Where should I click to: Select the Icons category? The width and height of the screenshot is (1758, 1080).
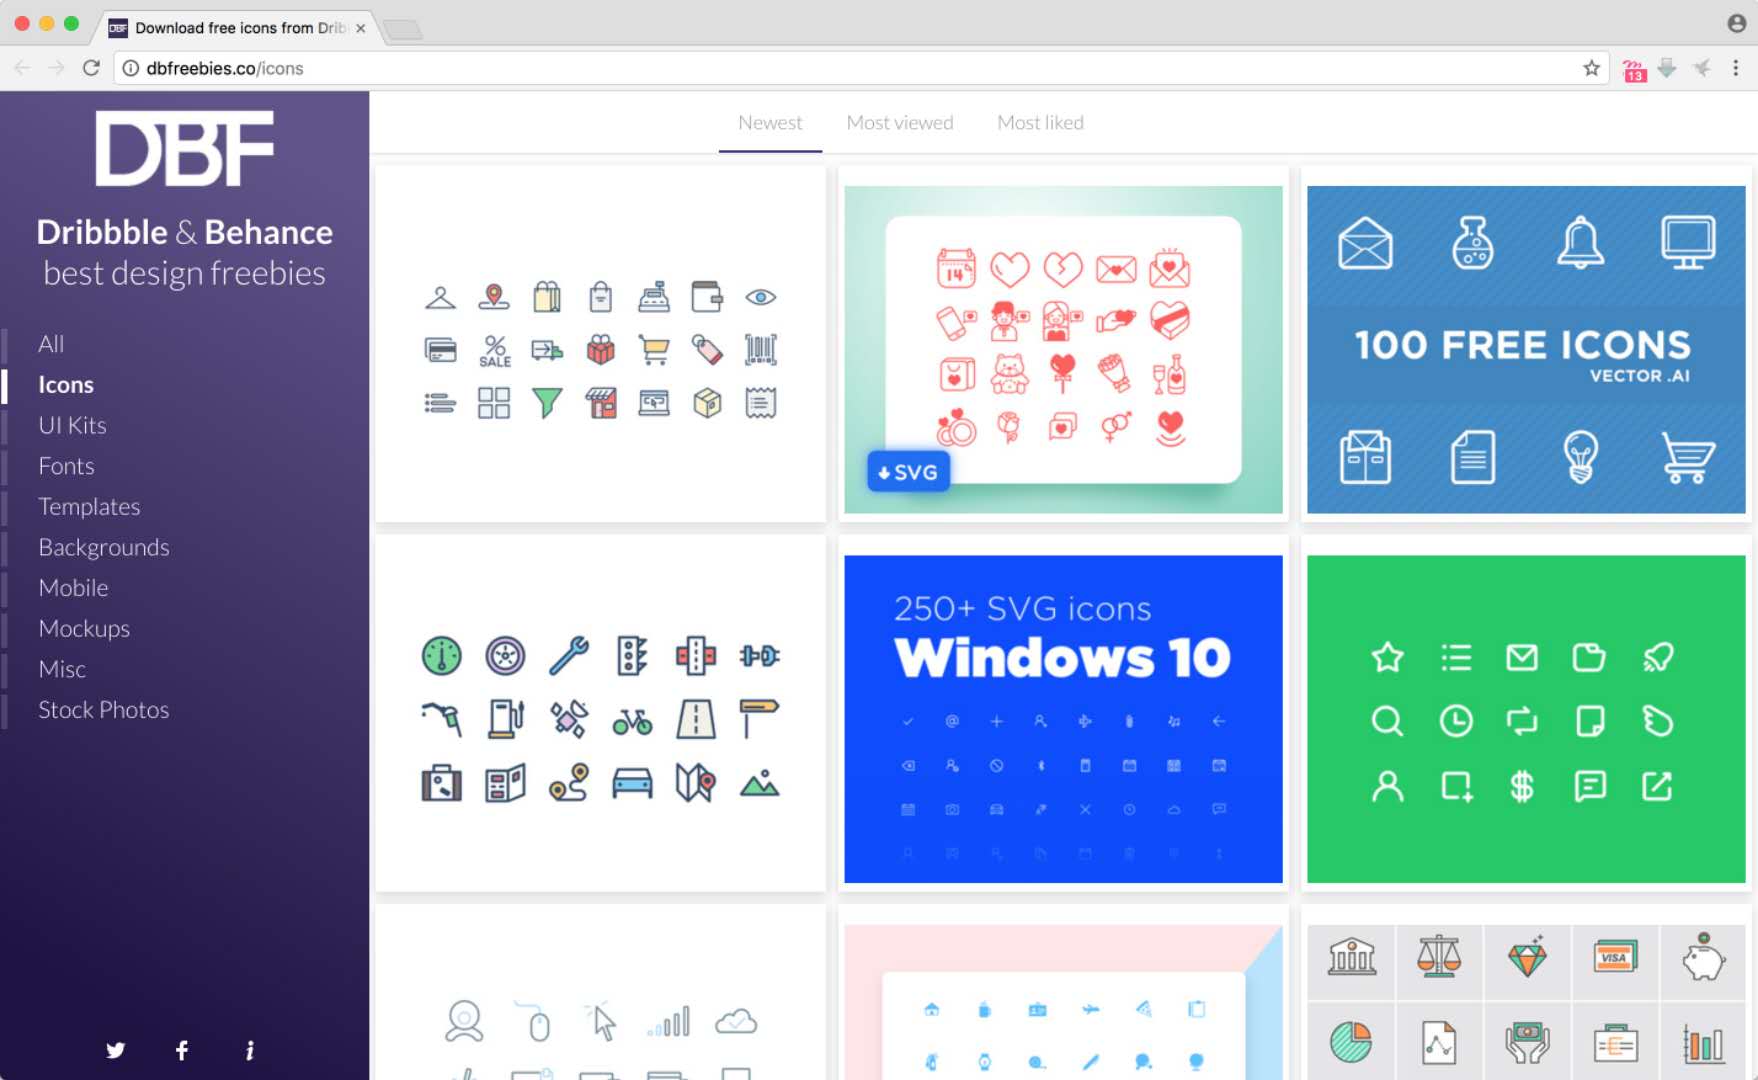coord(66,385)
